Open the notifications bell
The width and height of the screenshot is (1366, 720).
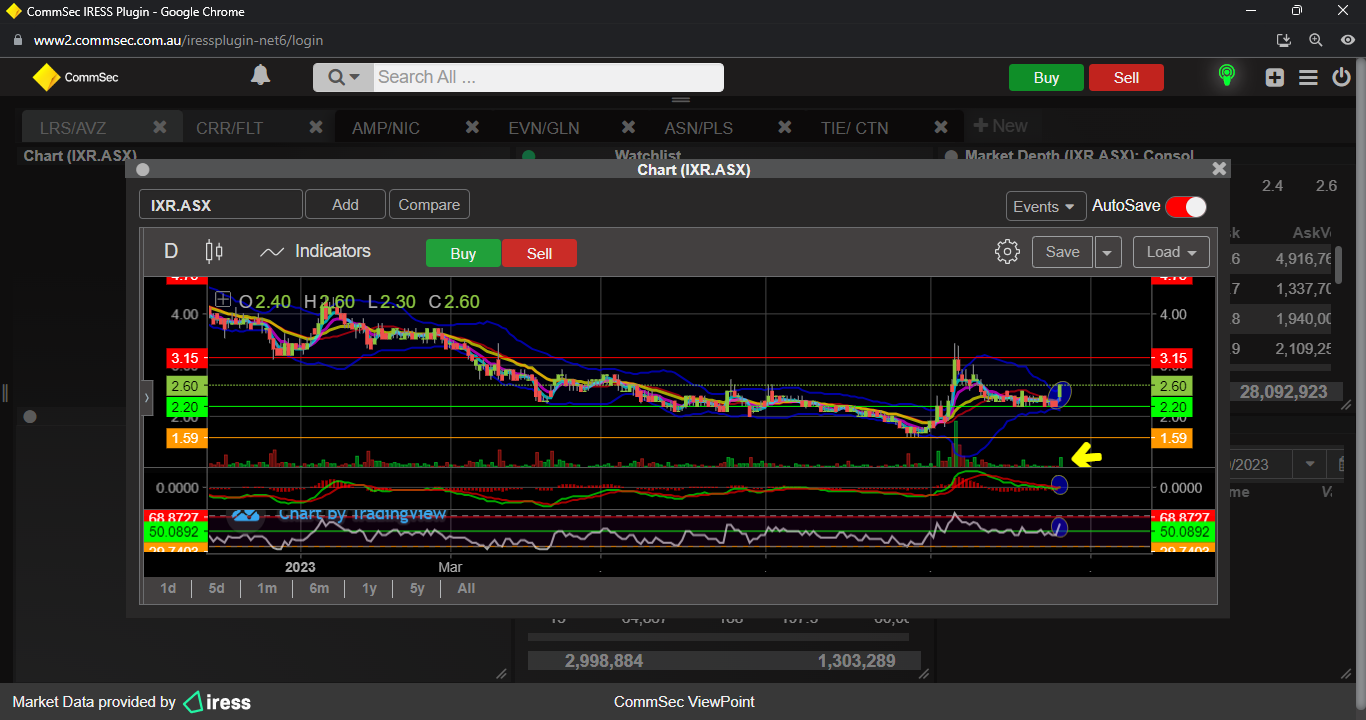click(260, 75)
